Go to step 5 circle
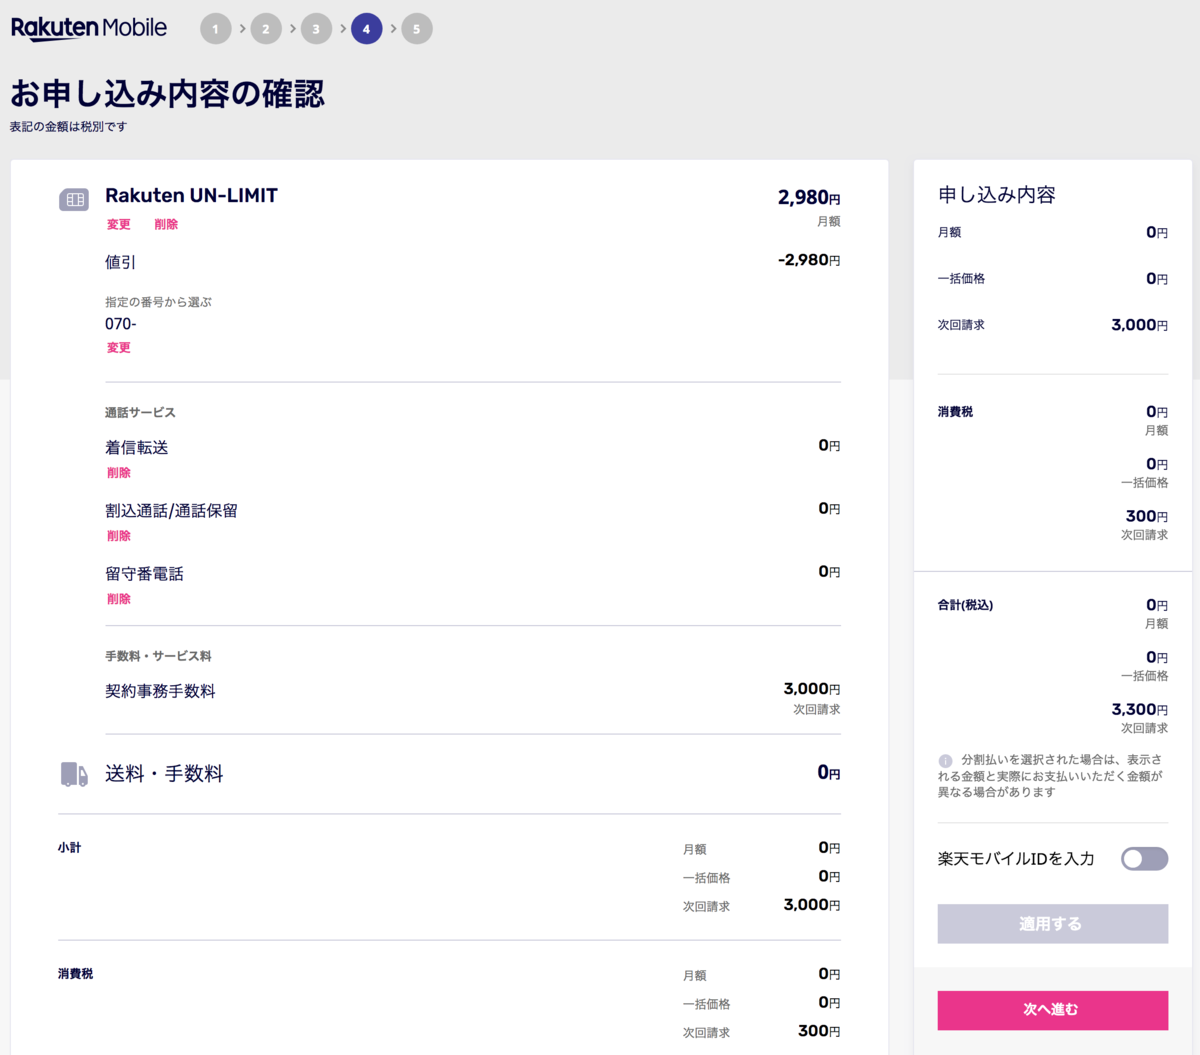 (x=417, y=29)
